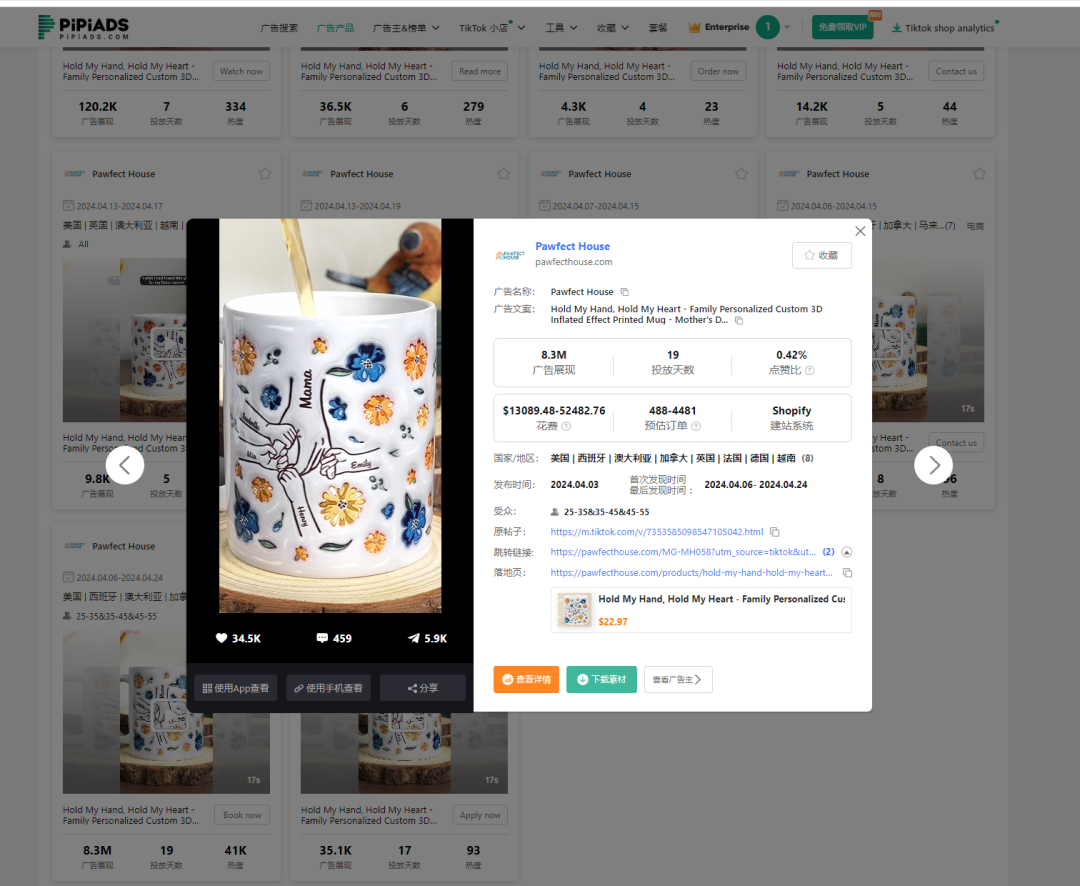Expand the redirect links list arrow

point(847,552)
